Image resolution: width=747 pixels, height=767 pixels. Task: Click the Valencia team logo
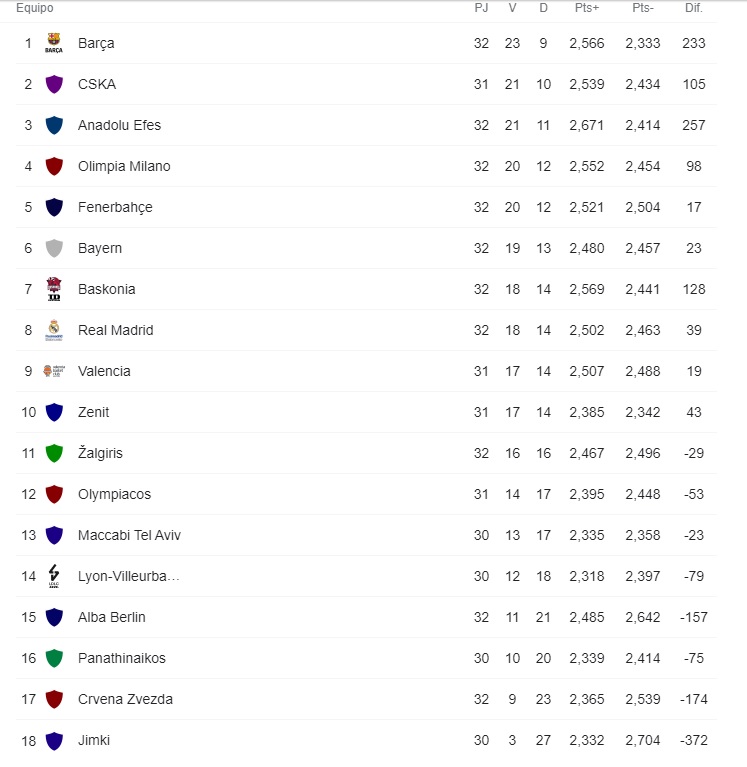point(54,371)
